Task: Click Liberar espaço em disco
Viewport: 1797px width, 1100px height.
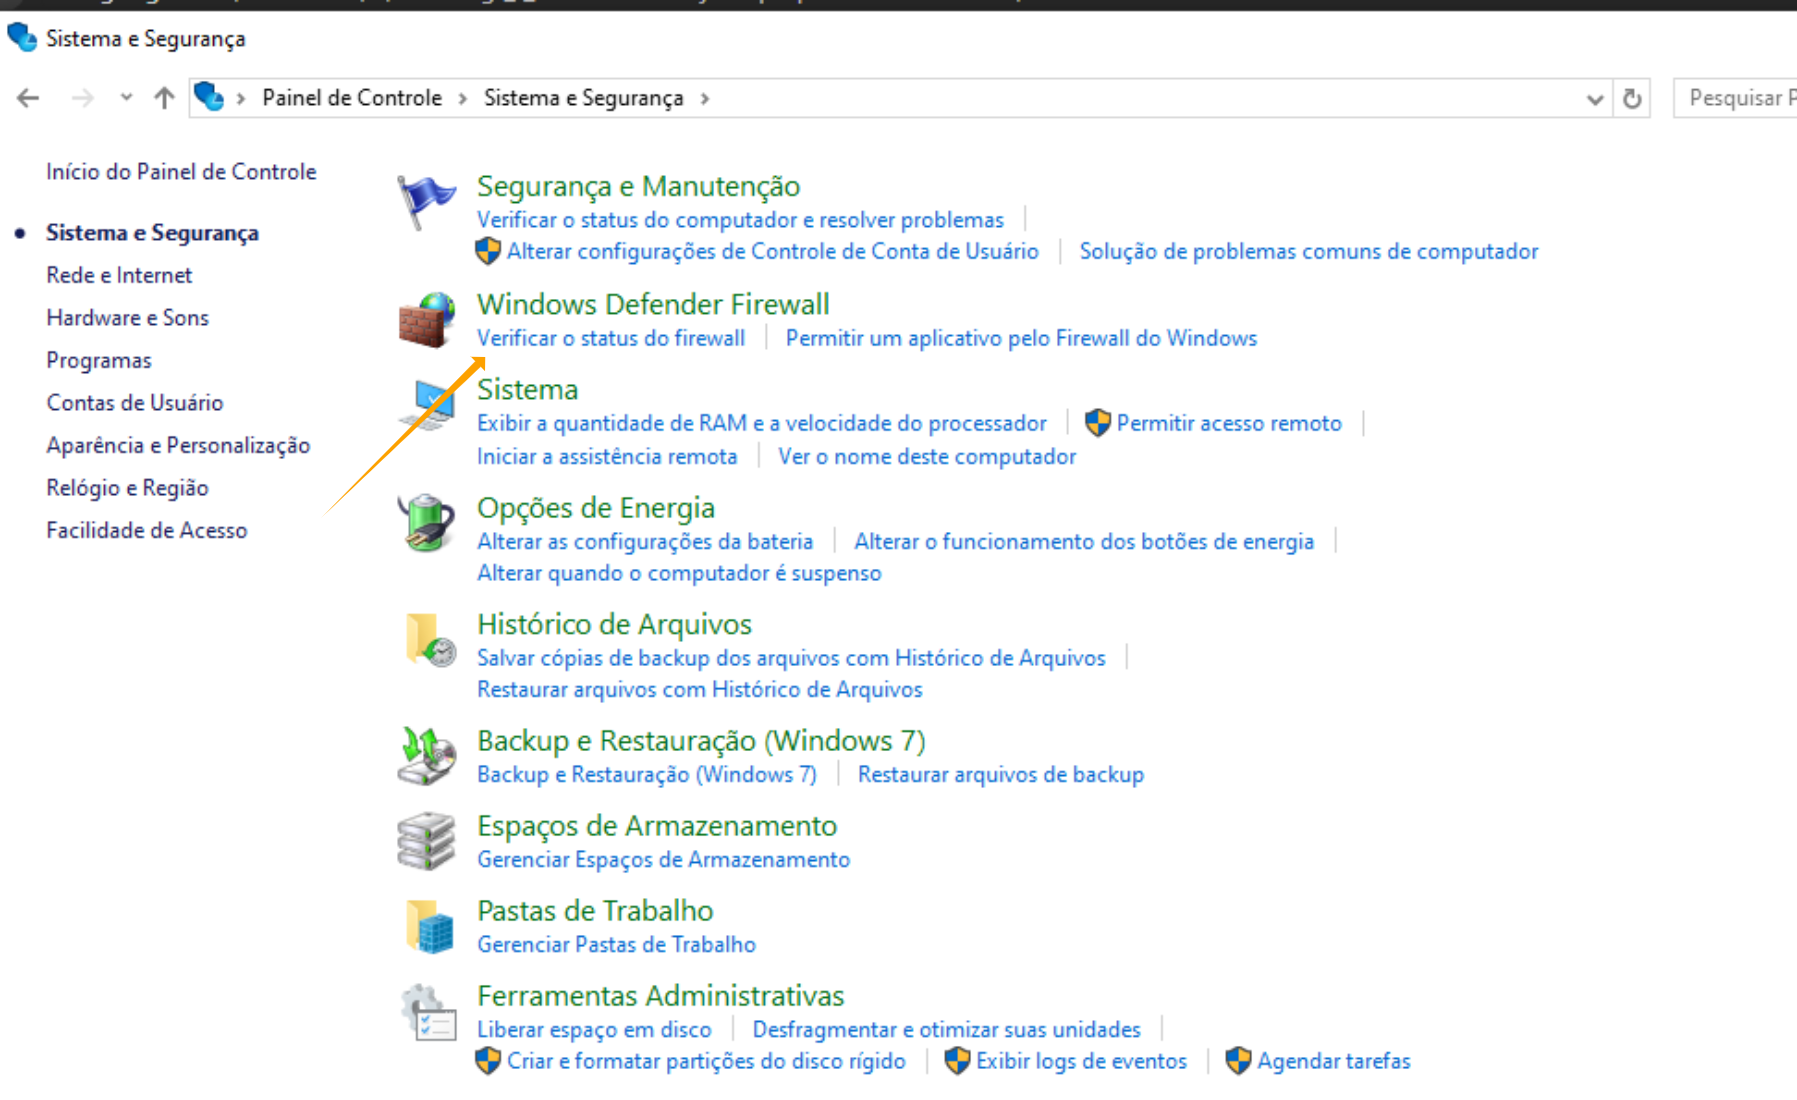Action: coord(594,1030)
